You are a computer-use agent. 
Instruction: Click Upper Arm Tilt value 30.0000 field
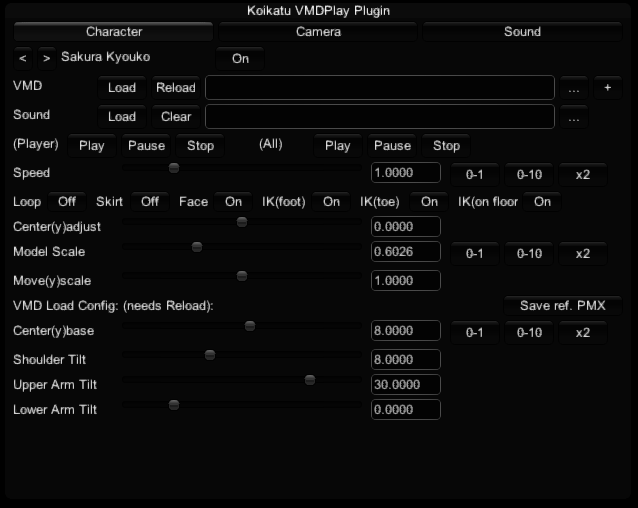click(x=406, y=384)
